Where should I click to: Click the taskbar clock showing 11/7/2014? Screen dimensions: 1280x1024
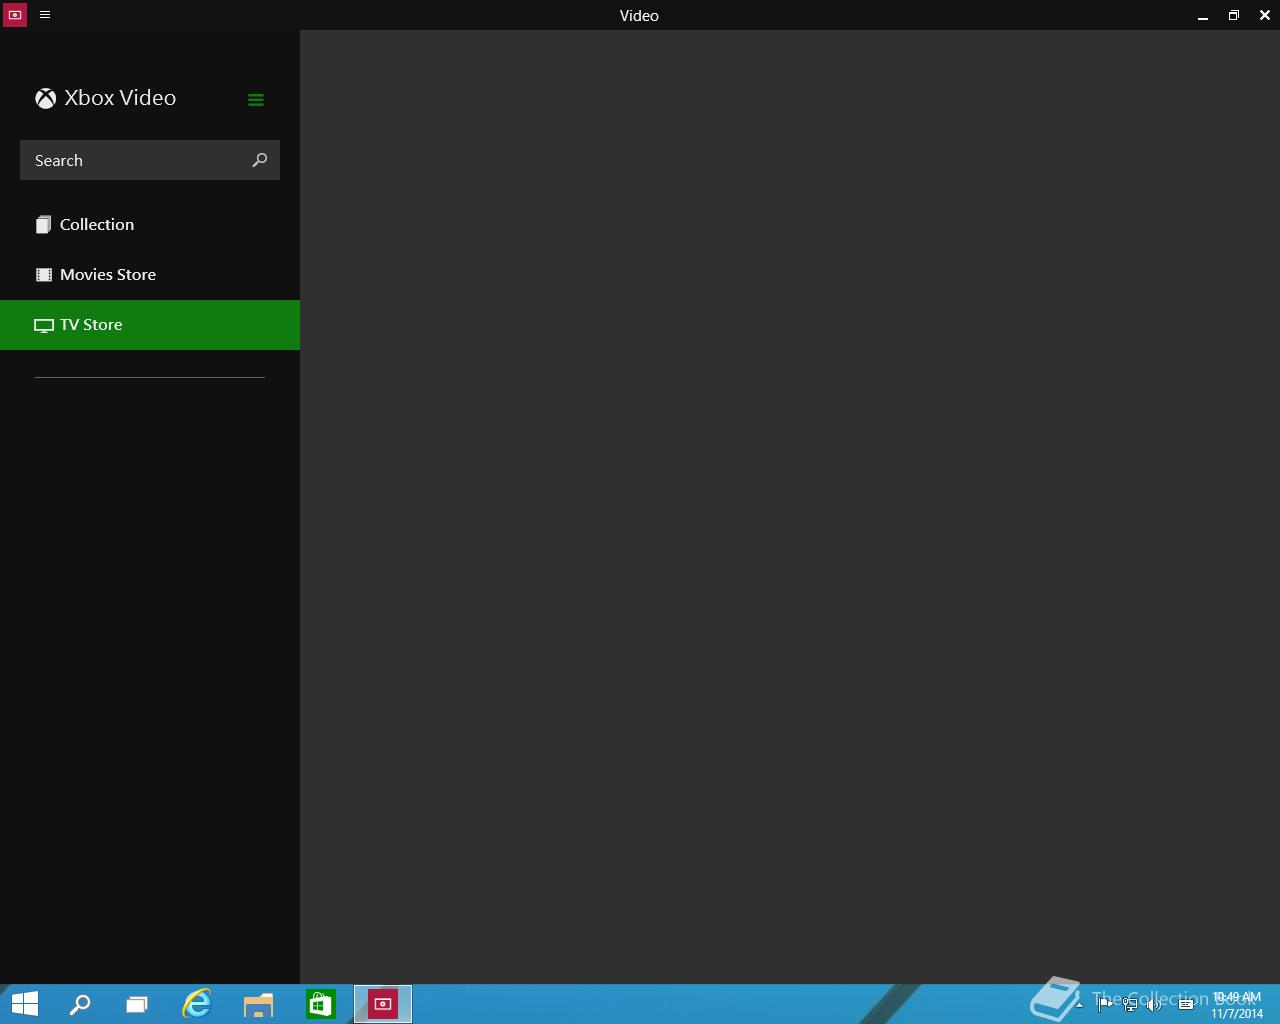click(x=1237, y=1005)
